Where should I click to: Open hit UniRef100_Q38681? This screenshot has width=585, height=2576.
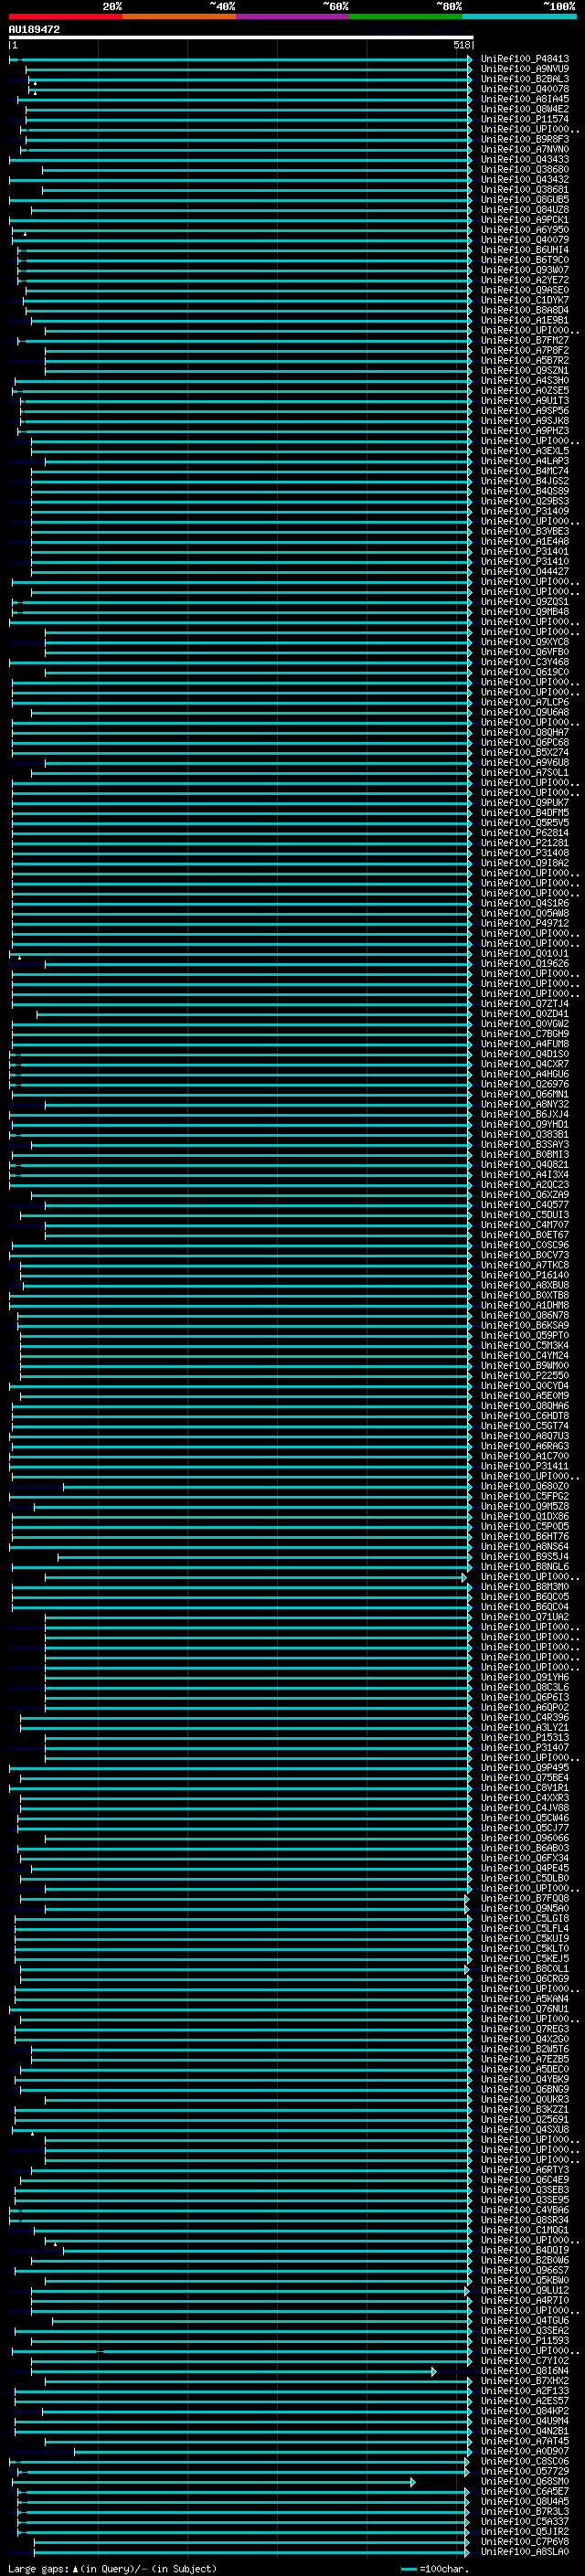tap(525, 190)
